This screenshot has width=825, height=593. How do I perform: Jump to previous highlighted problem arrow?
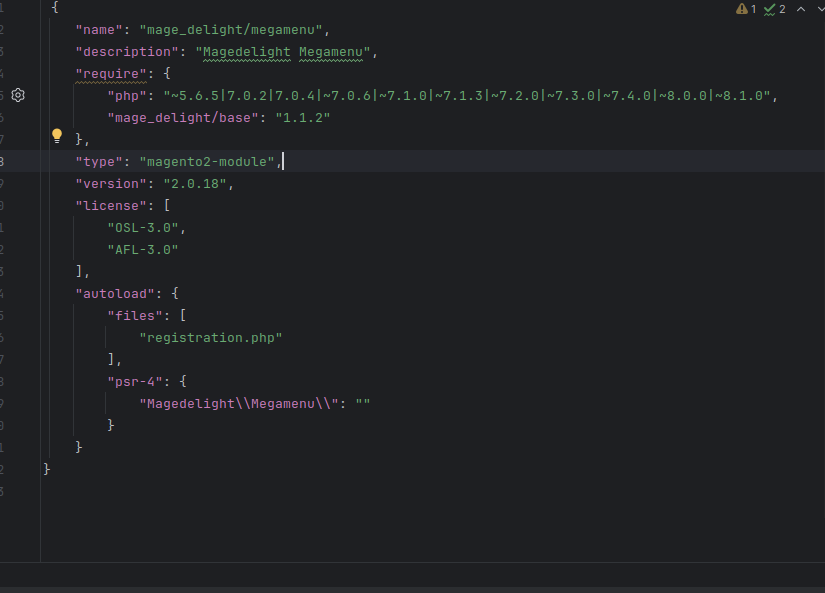(800, 9)
